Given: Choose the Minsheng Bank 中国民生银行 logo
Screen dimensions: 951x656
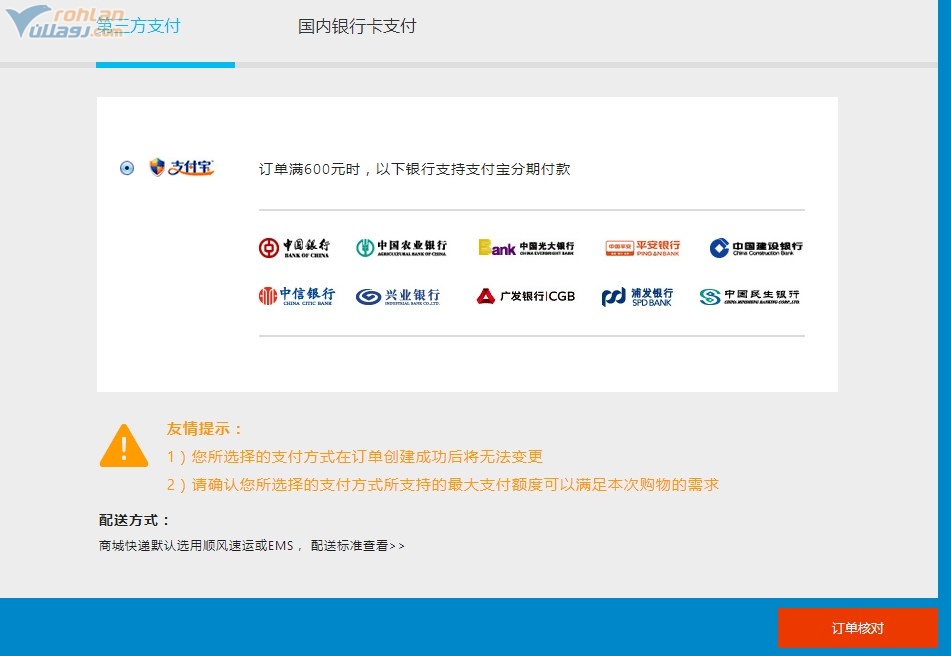Looking at the screenshot, I should point(749,296).
